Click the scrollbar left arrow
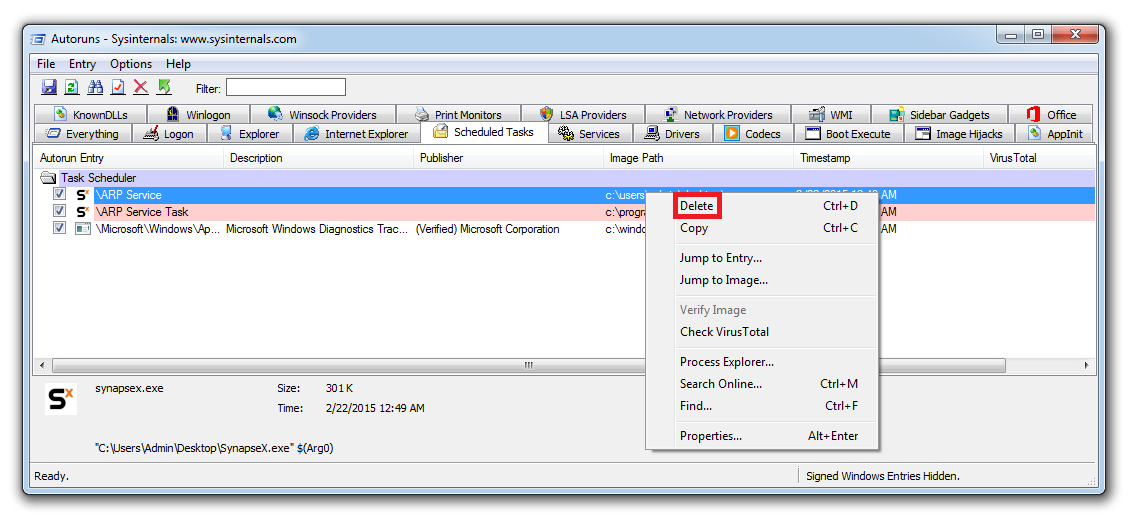The width and height of the screenshot is (1134, 523). coord(42,365)
